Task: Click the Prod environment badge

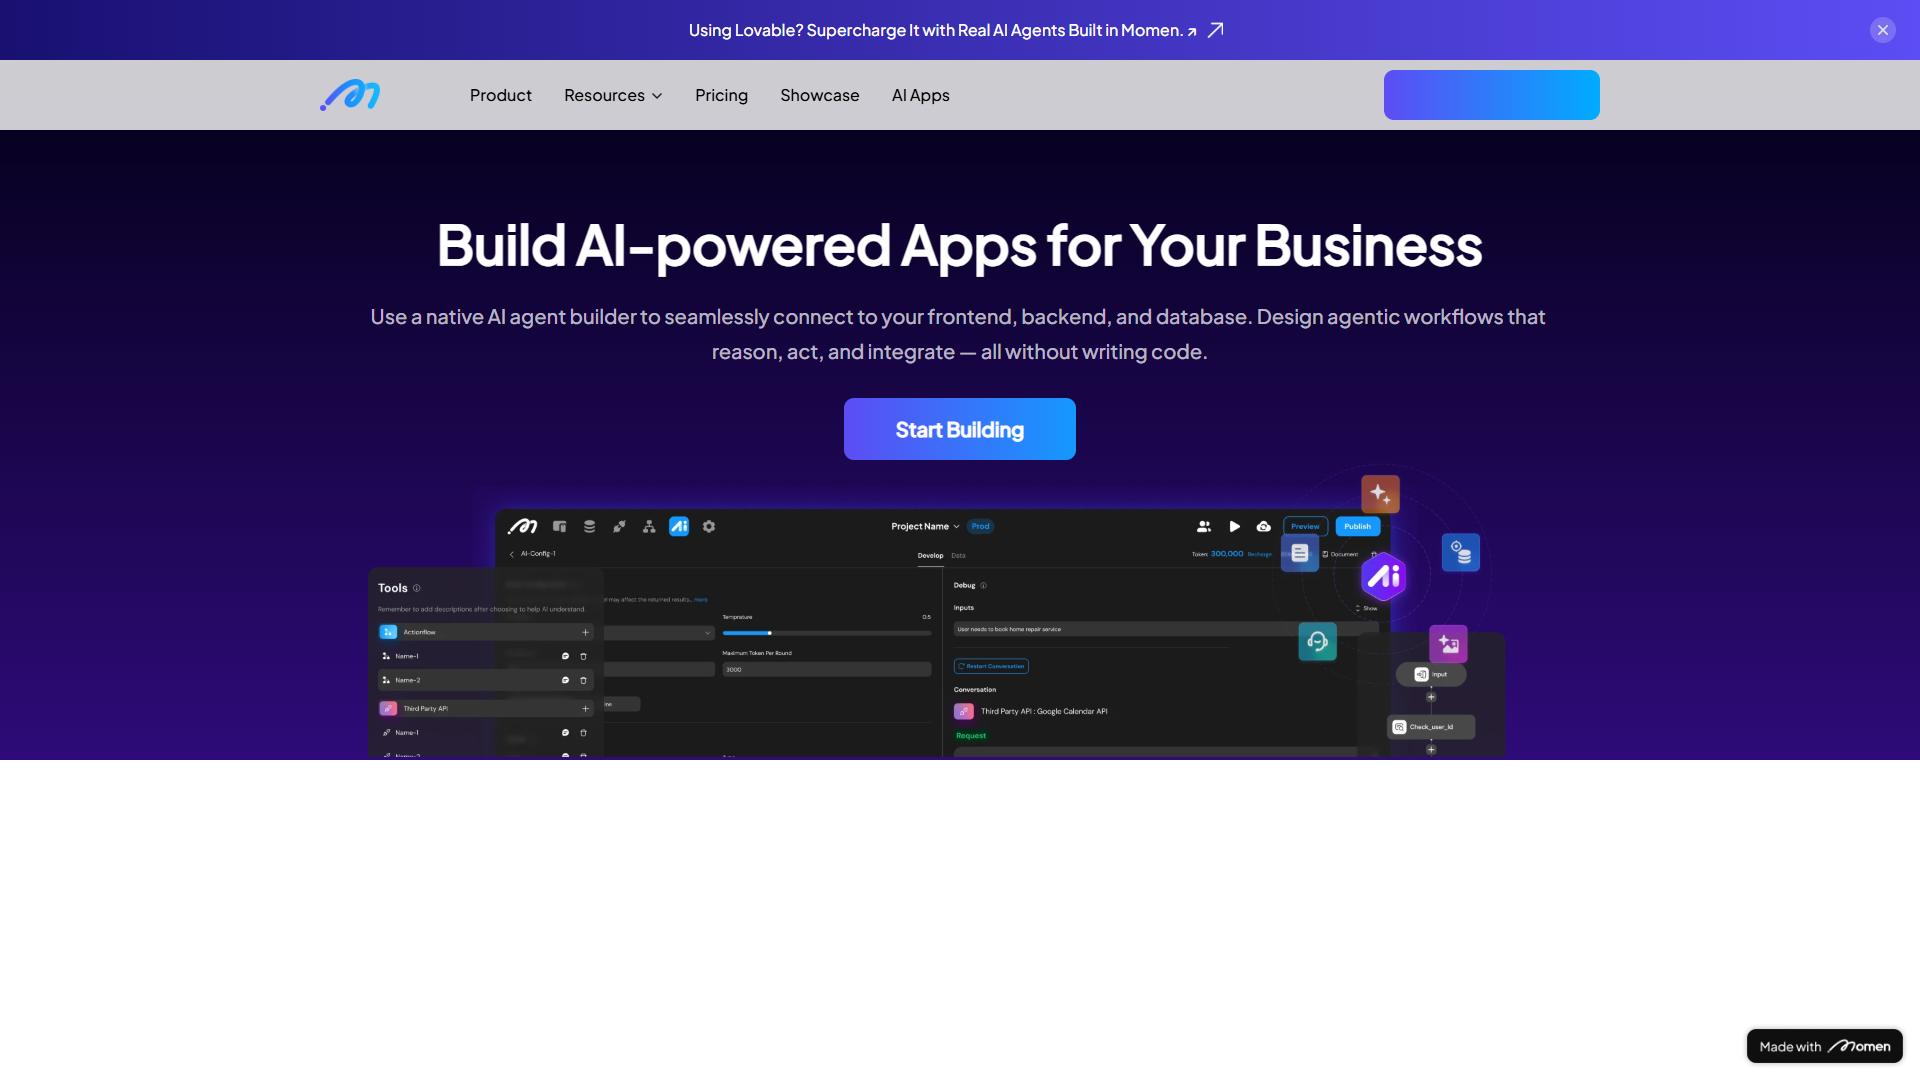Action: [980, 526]
